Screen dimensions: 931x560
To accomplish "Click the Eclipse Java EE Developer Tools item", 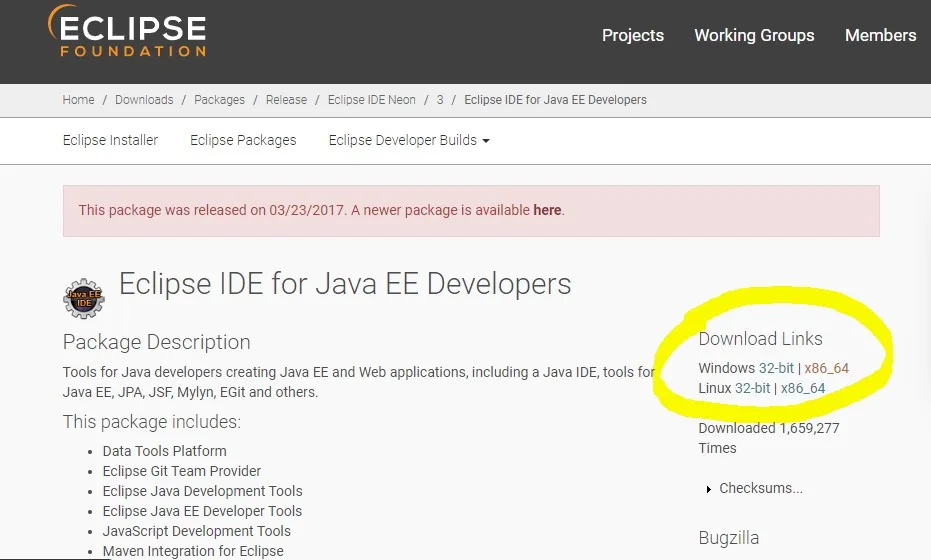I will [202, 511].
